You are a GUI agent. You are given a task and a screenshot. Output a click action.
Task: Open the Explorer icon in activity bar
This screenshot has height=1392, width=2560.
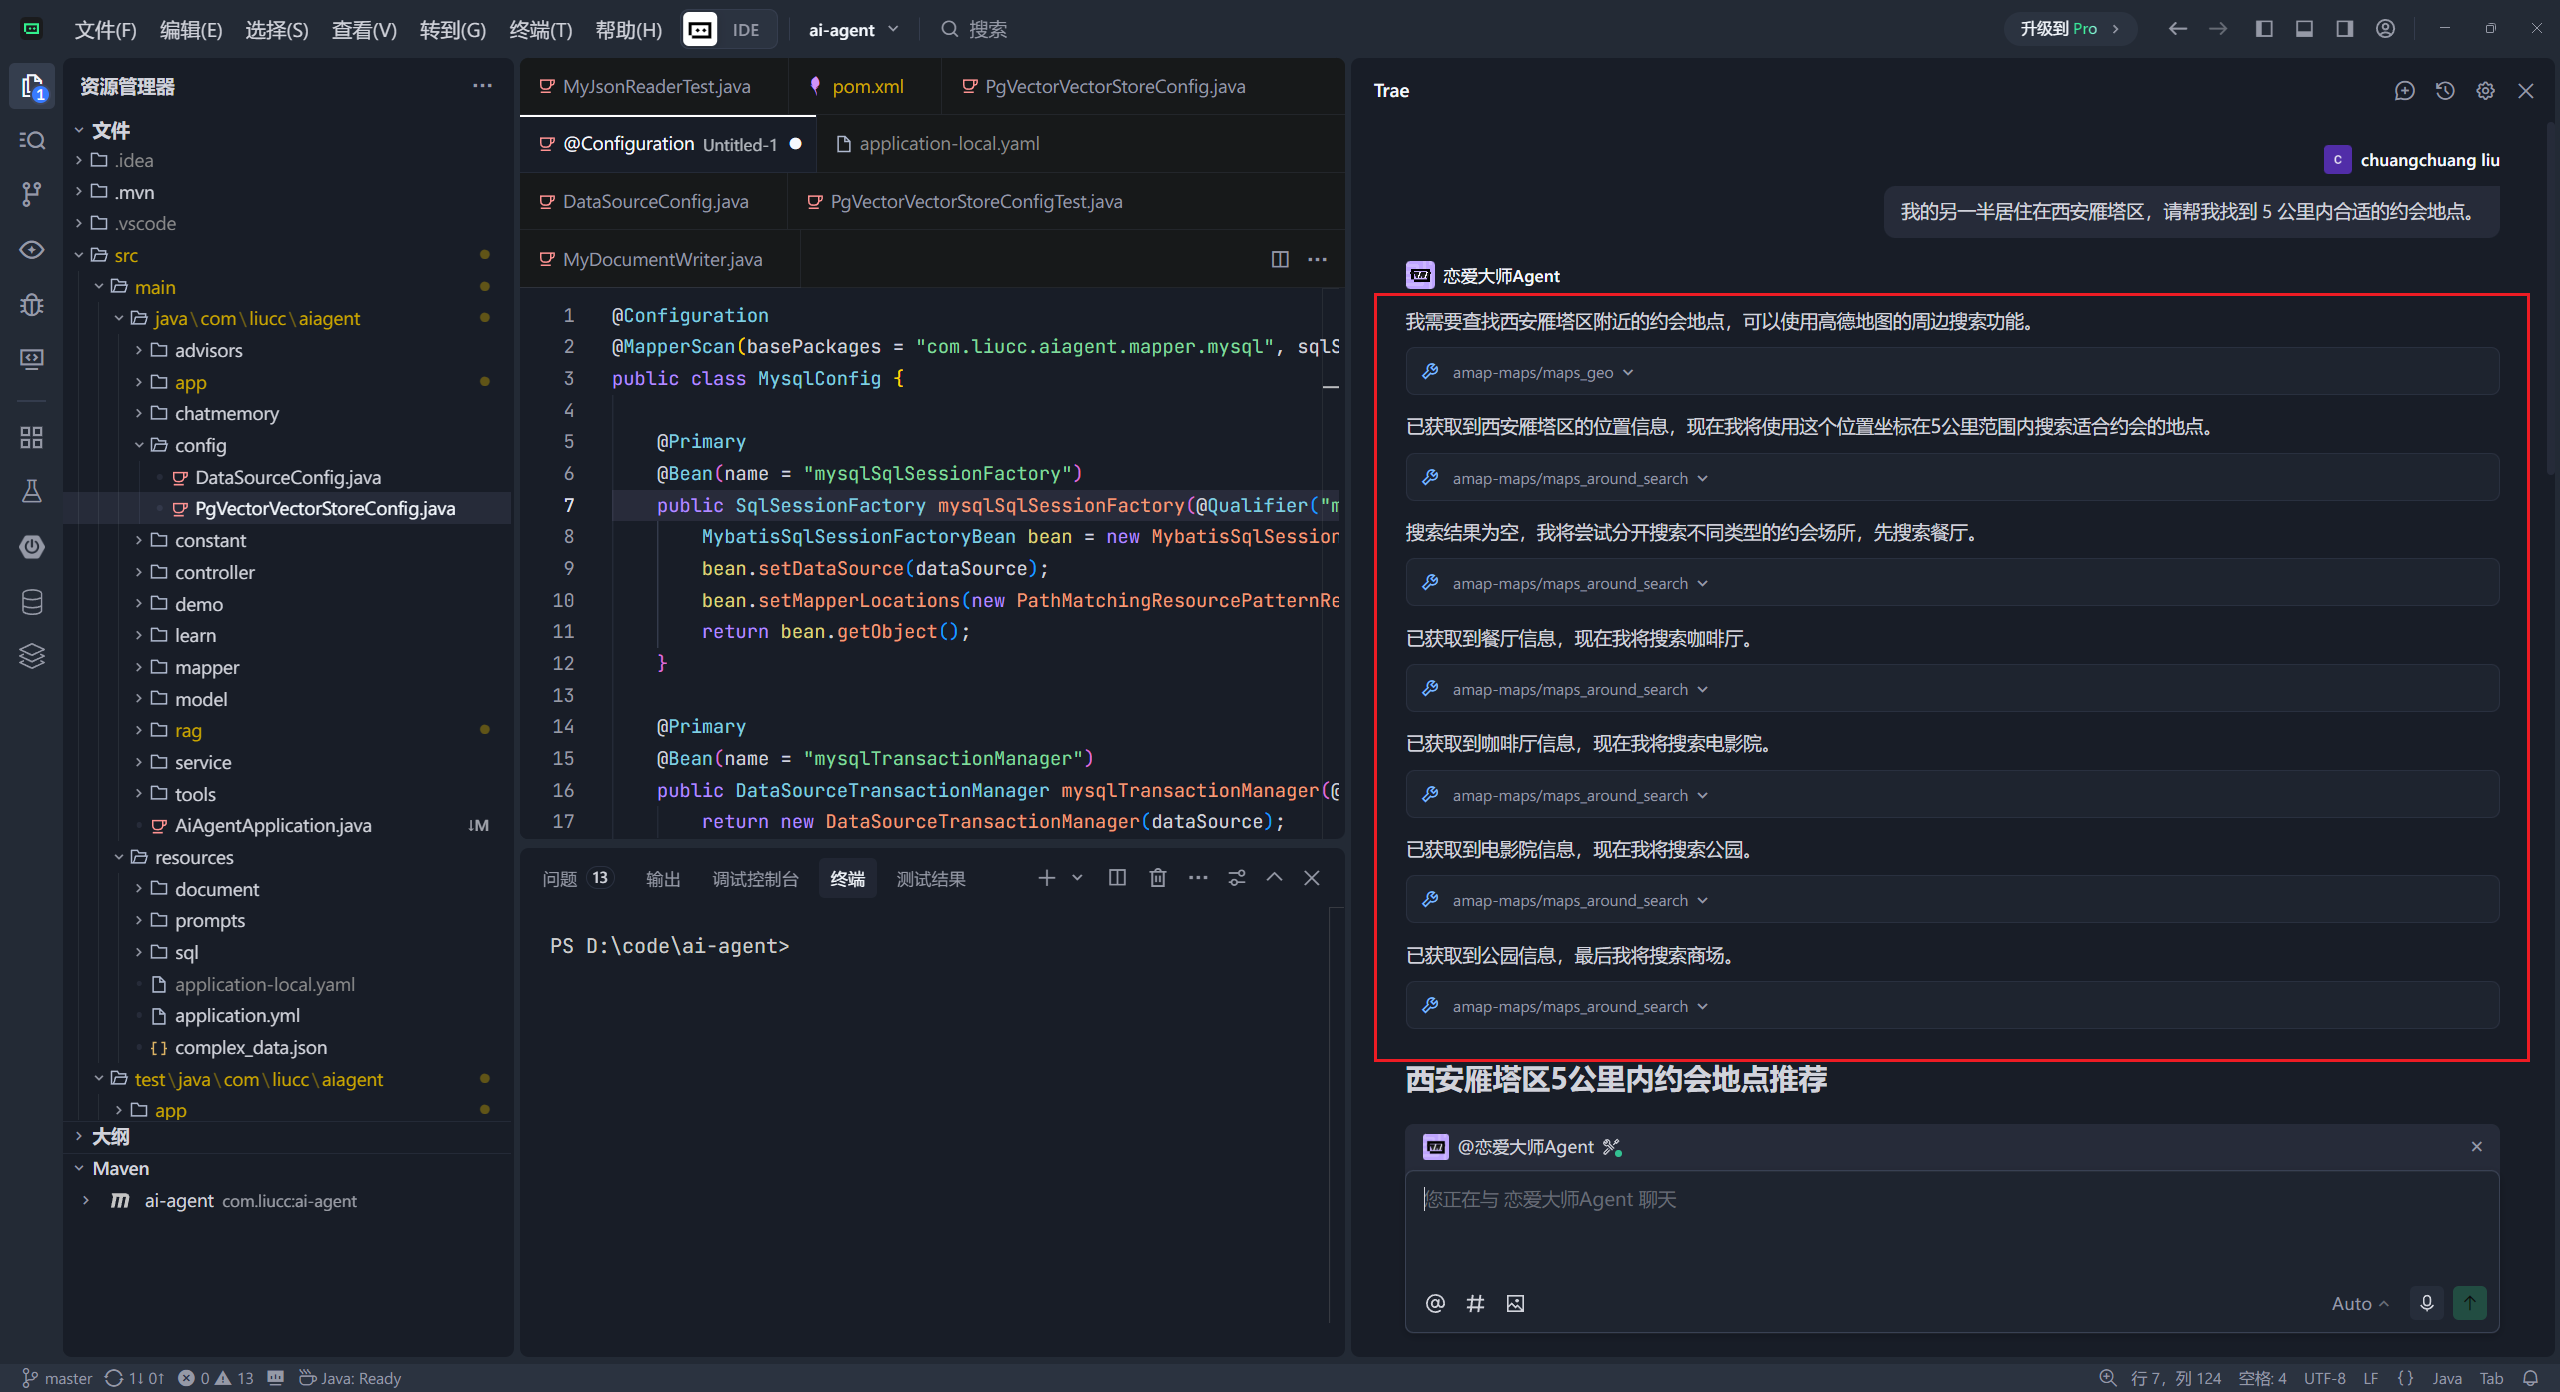(x=32, y=86)
